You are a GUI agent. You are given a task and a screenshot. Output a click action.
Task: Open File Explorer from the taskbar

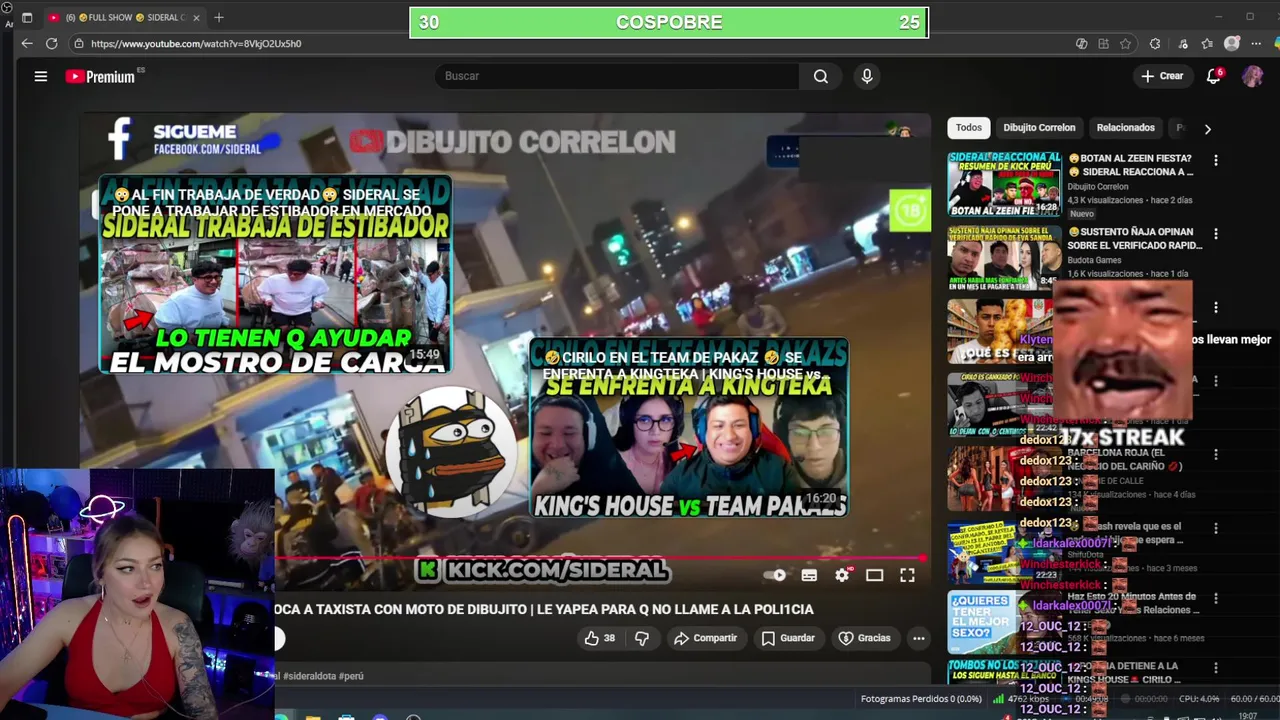(313, 717)
